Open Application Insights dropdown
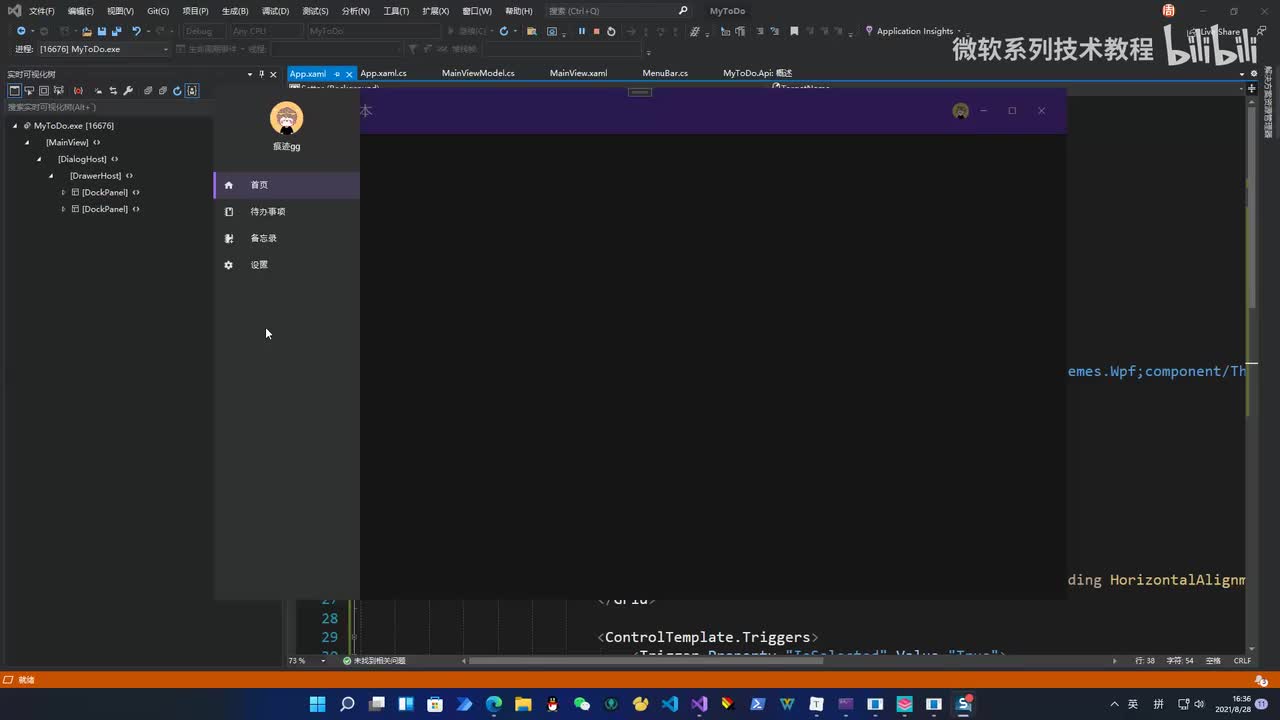The width and height of the screenshot is (1280, 720). [913, 31]
